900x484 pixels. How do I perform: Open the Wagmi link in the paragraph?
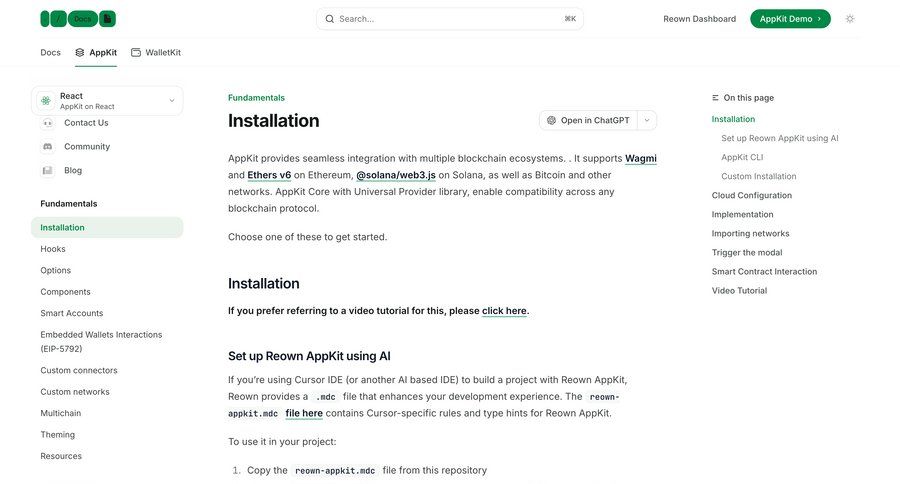pyautogui.click(x=641, y=159)
